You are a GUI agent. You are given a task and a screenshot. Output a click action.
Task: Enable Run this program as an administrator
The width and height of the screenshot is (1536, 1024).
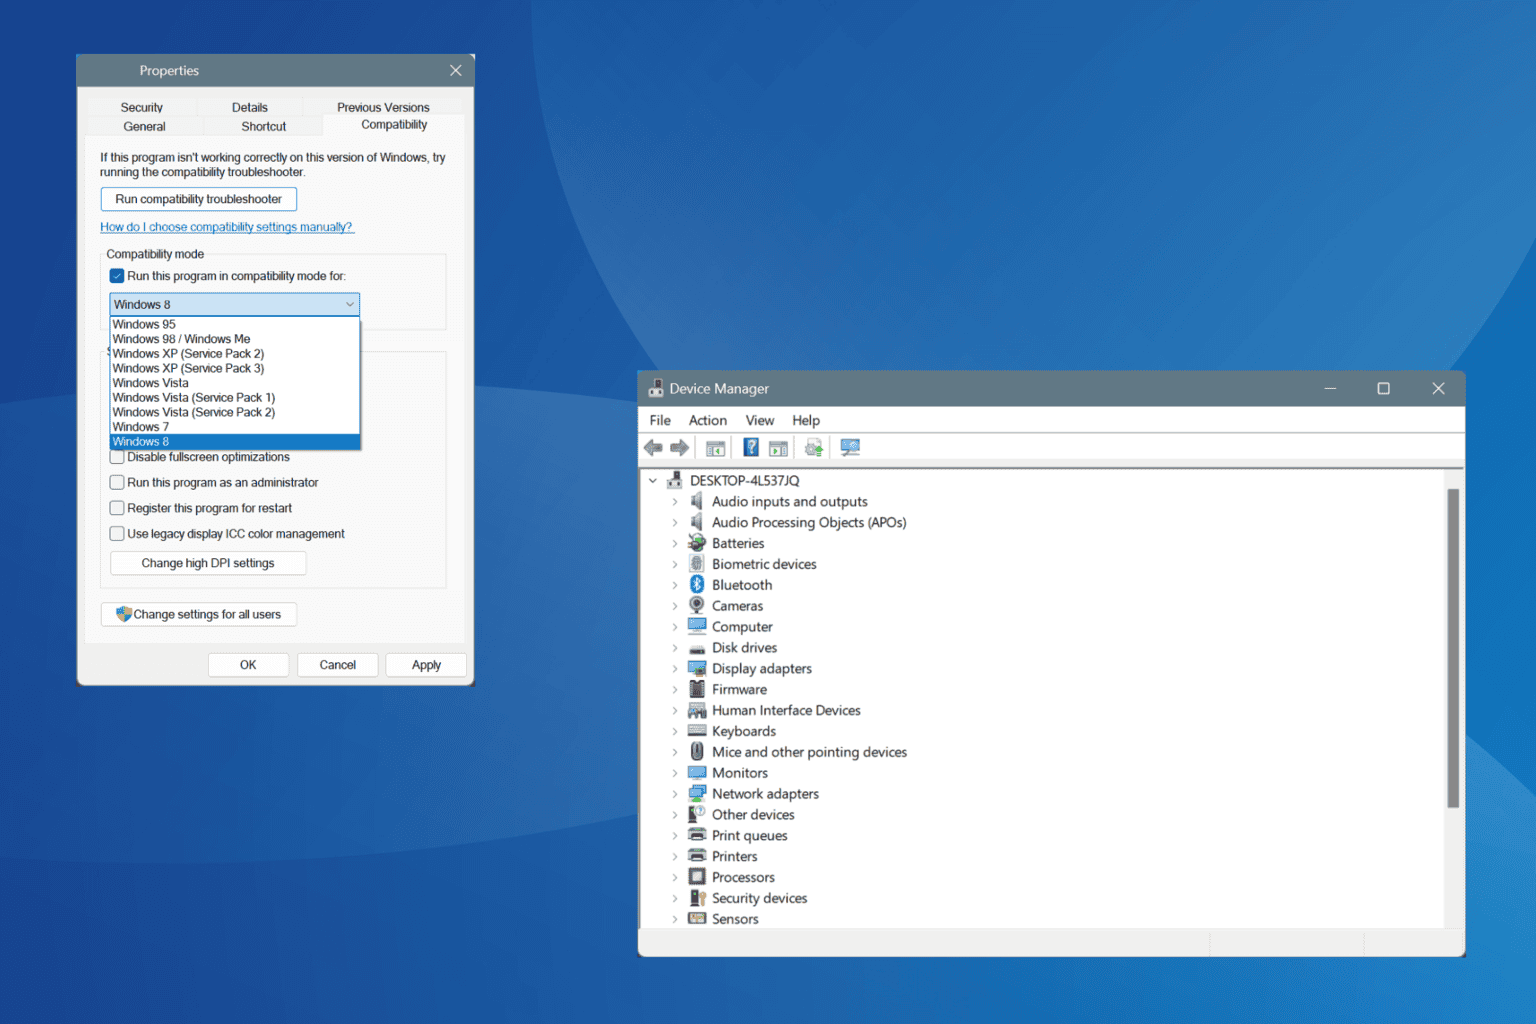[x=117, y=482]
